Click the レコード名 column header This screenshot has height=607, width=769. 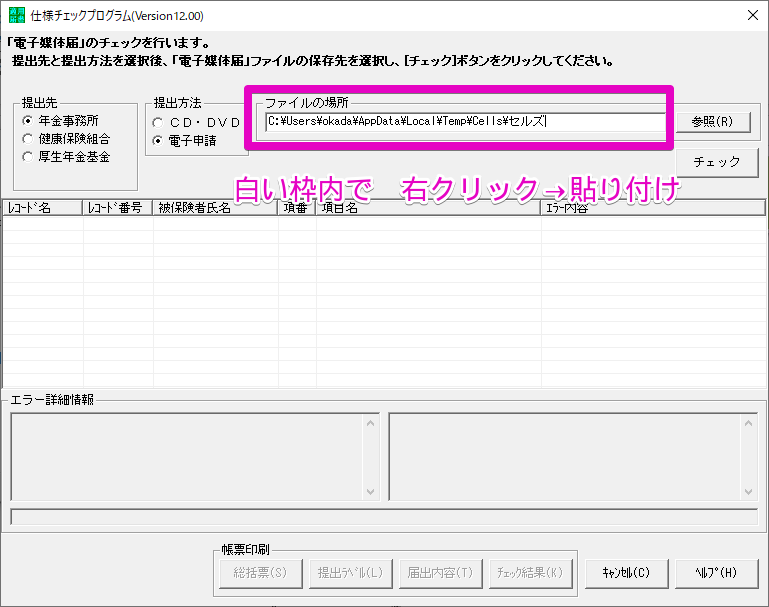43,208
